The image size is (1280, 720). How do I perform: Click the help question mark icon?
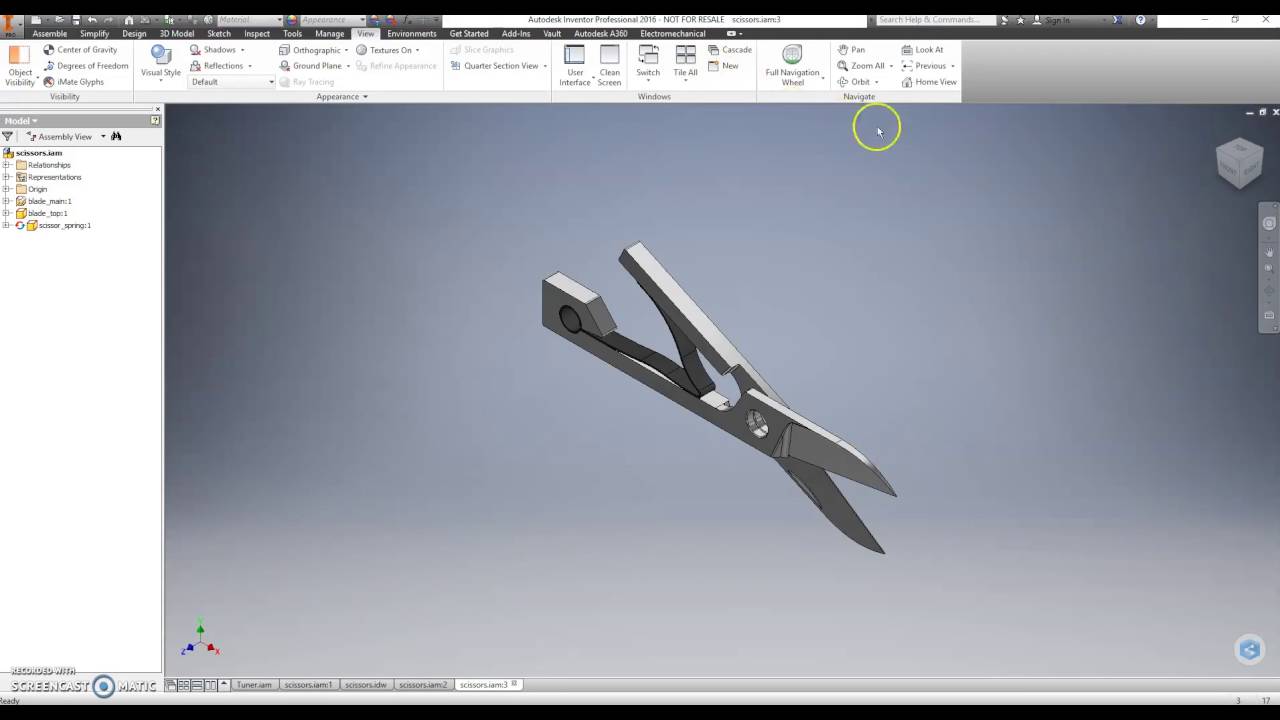(x=1141, y=20)
